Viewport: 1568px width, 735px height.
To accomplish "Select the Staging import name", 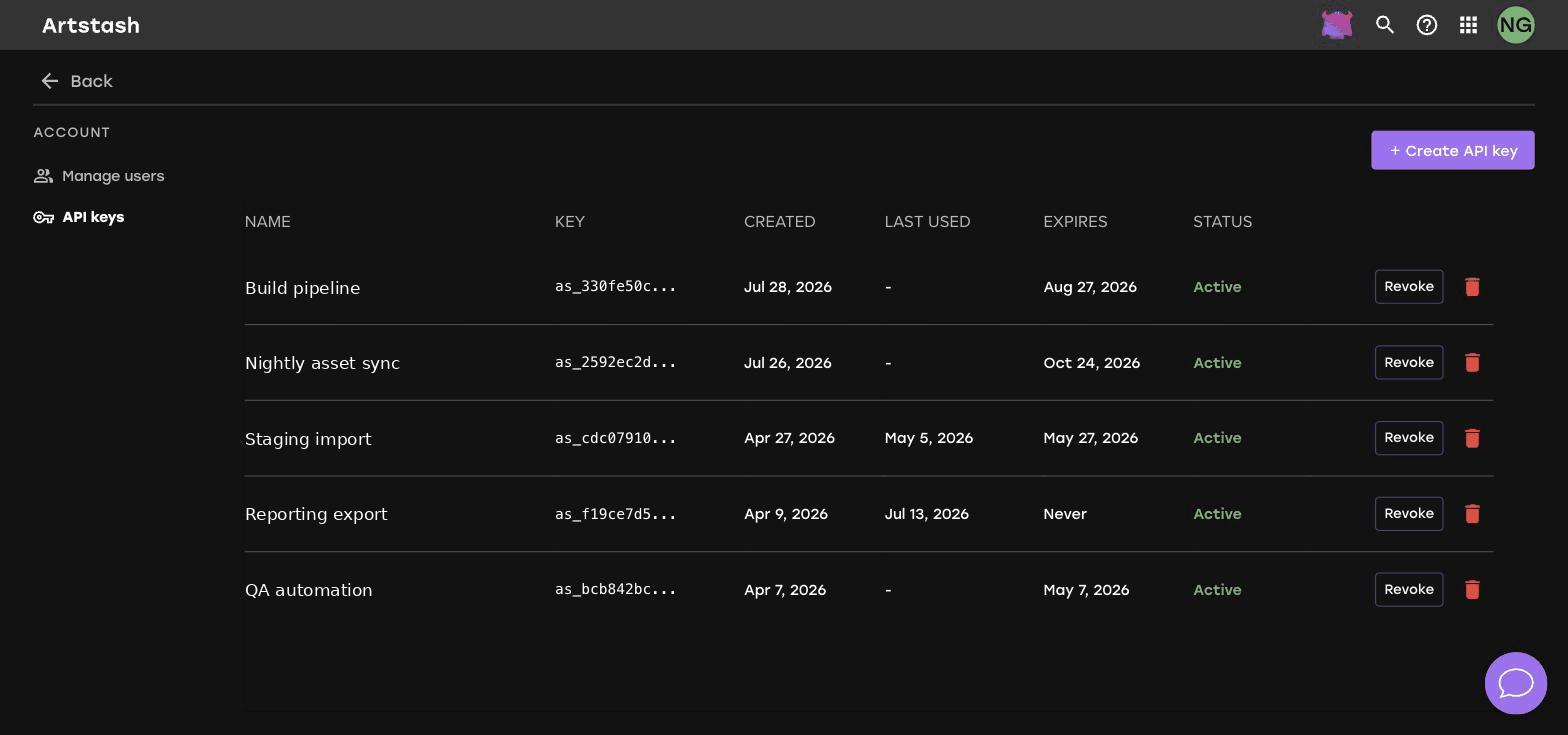I will [308, 439].
